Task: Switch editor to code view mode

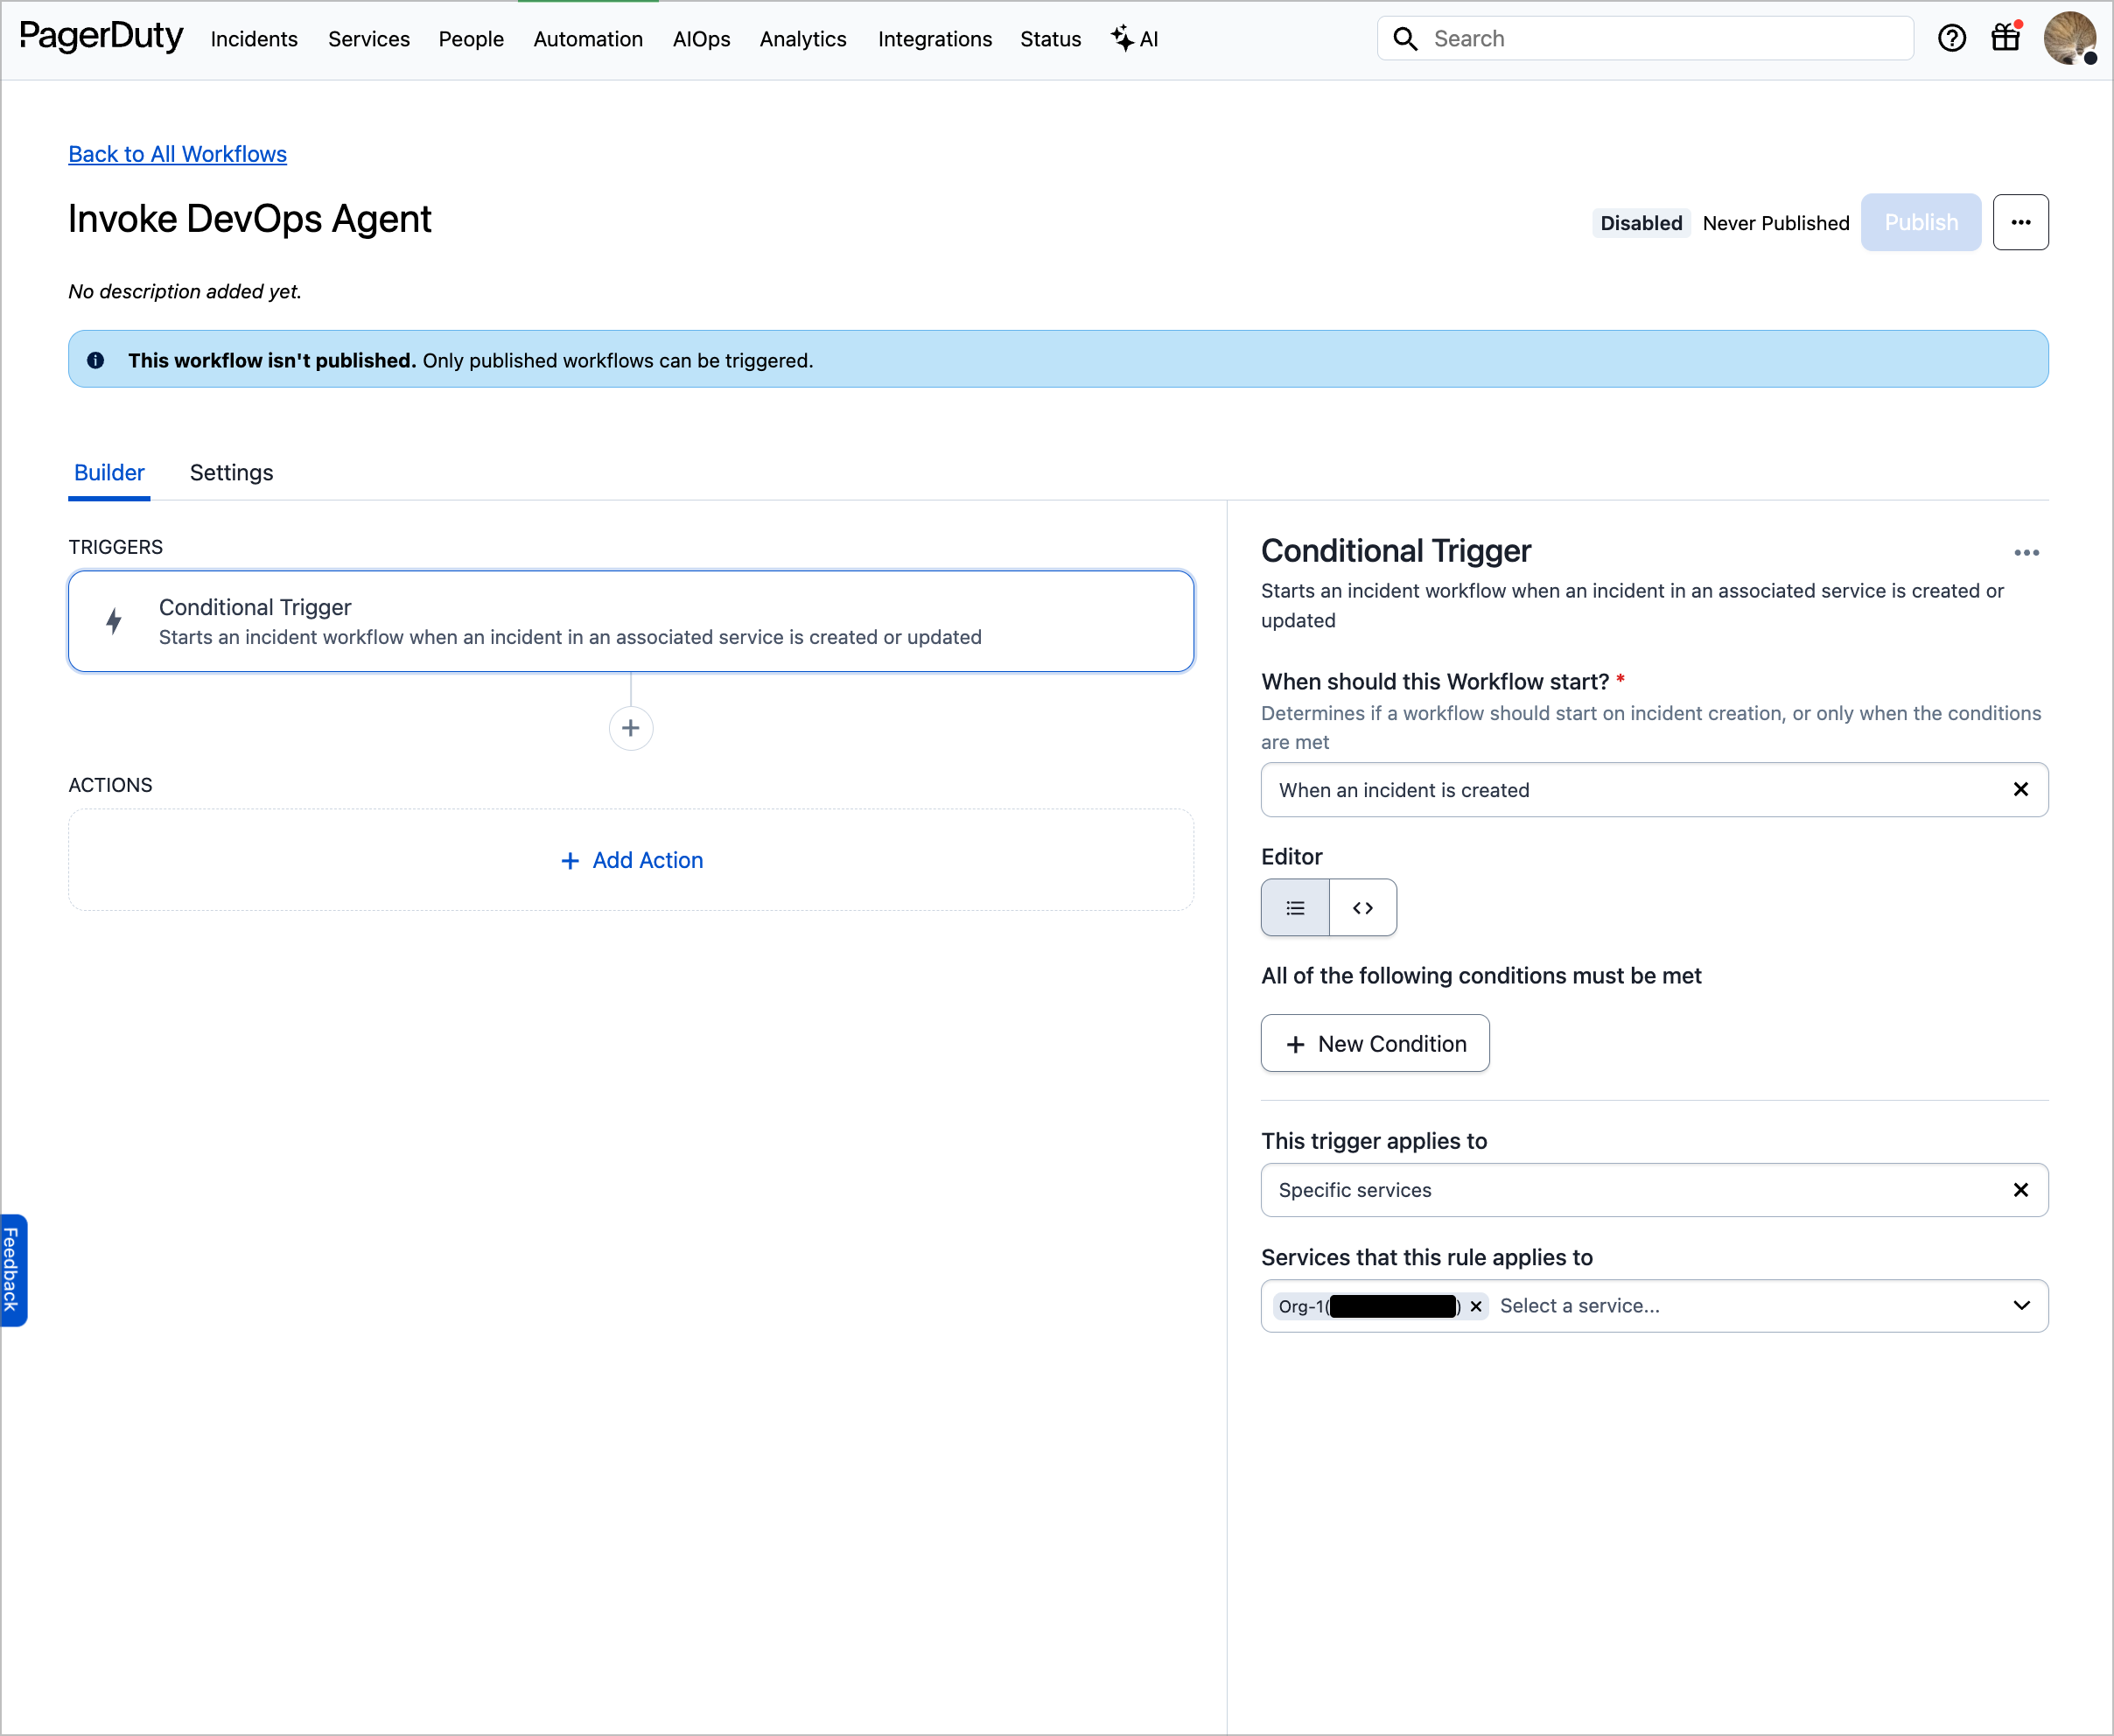Action: pos(1362,908)
